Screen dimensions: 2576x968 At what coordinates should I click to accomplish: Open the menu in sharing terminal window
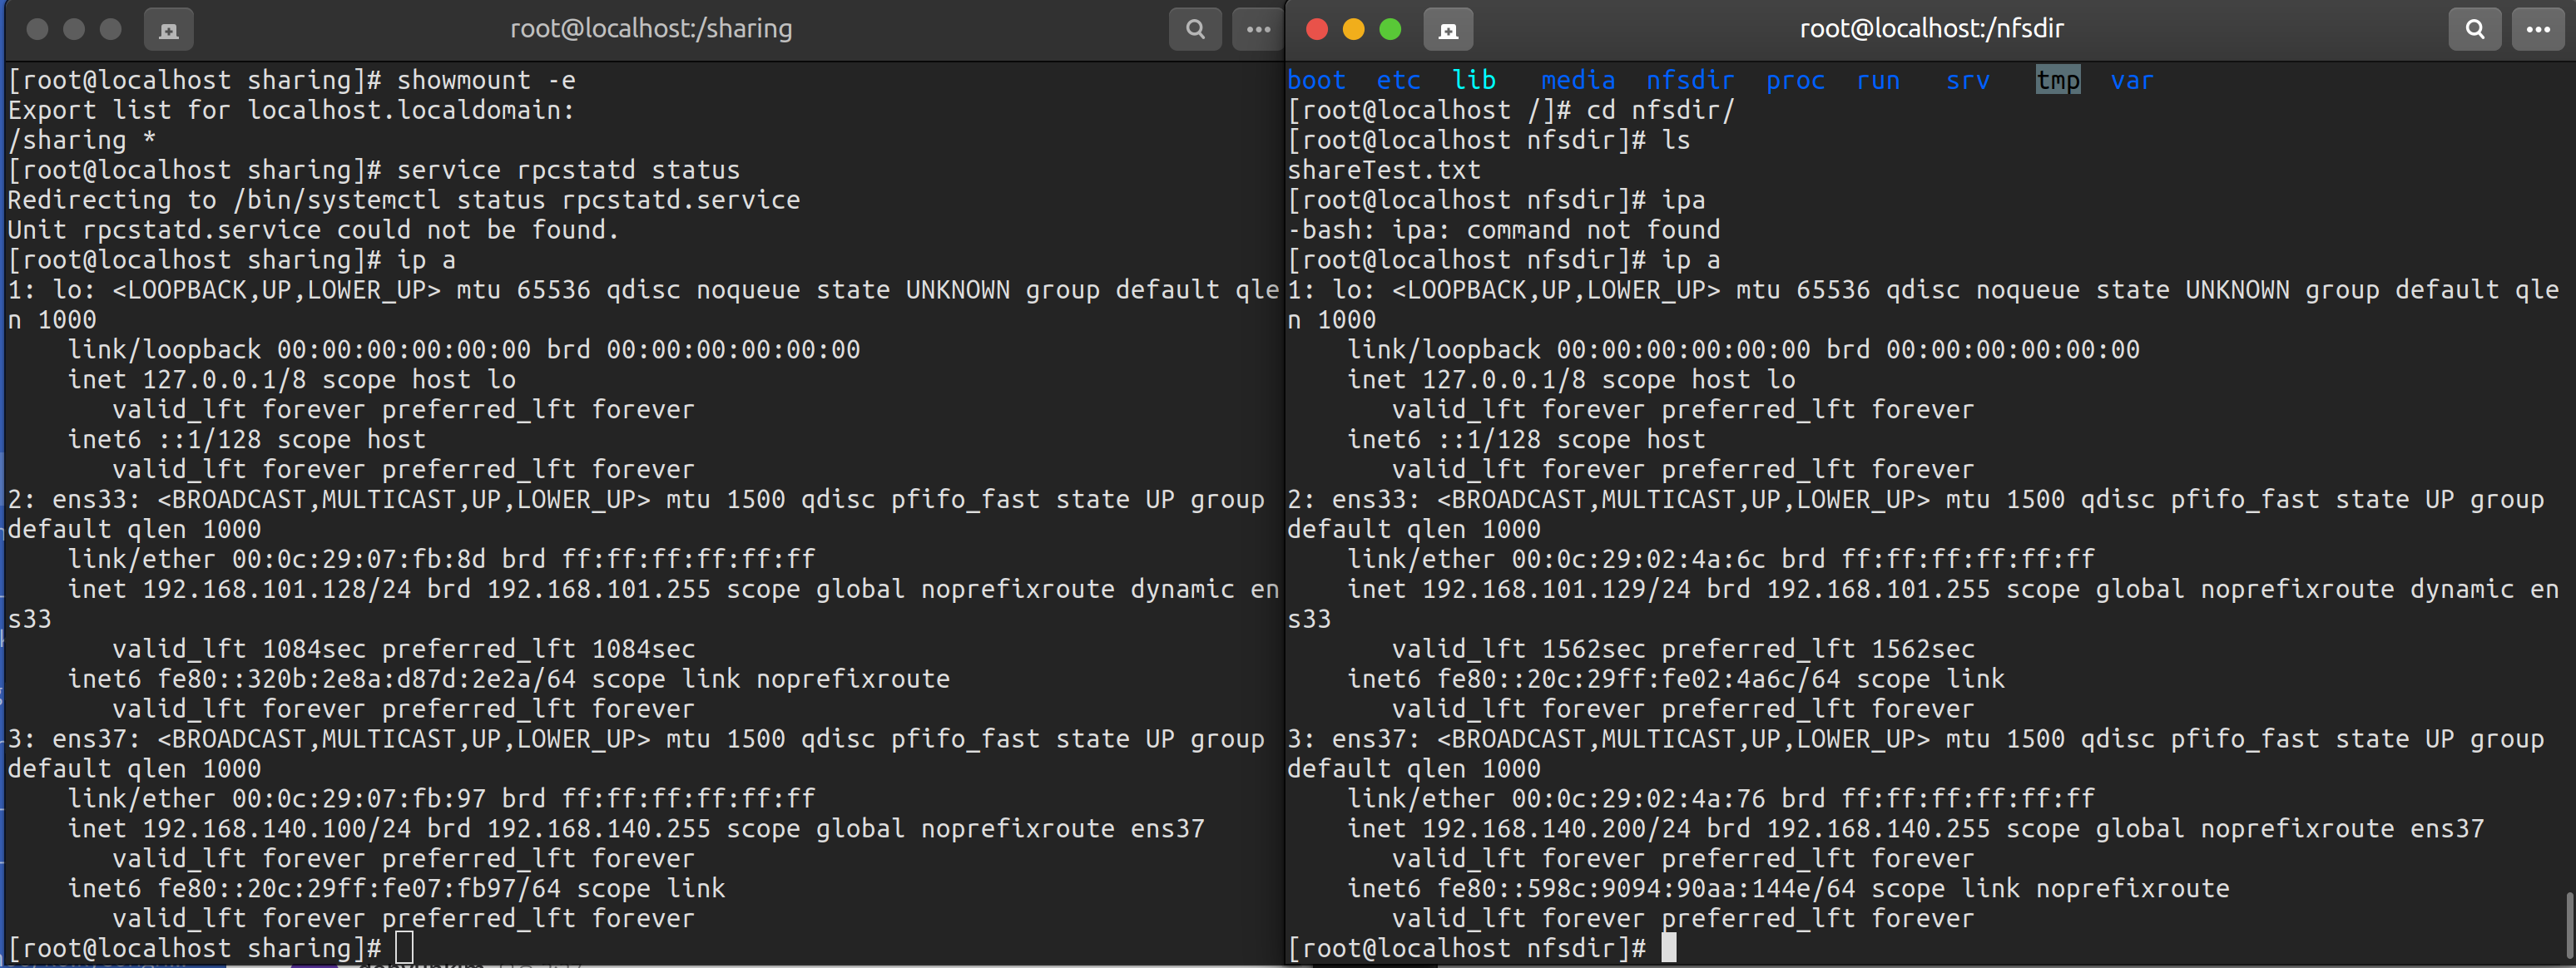pyautogui.click(x=1258, y=29)
